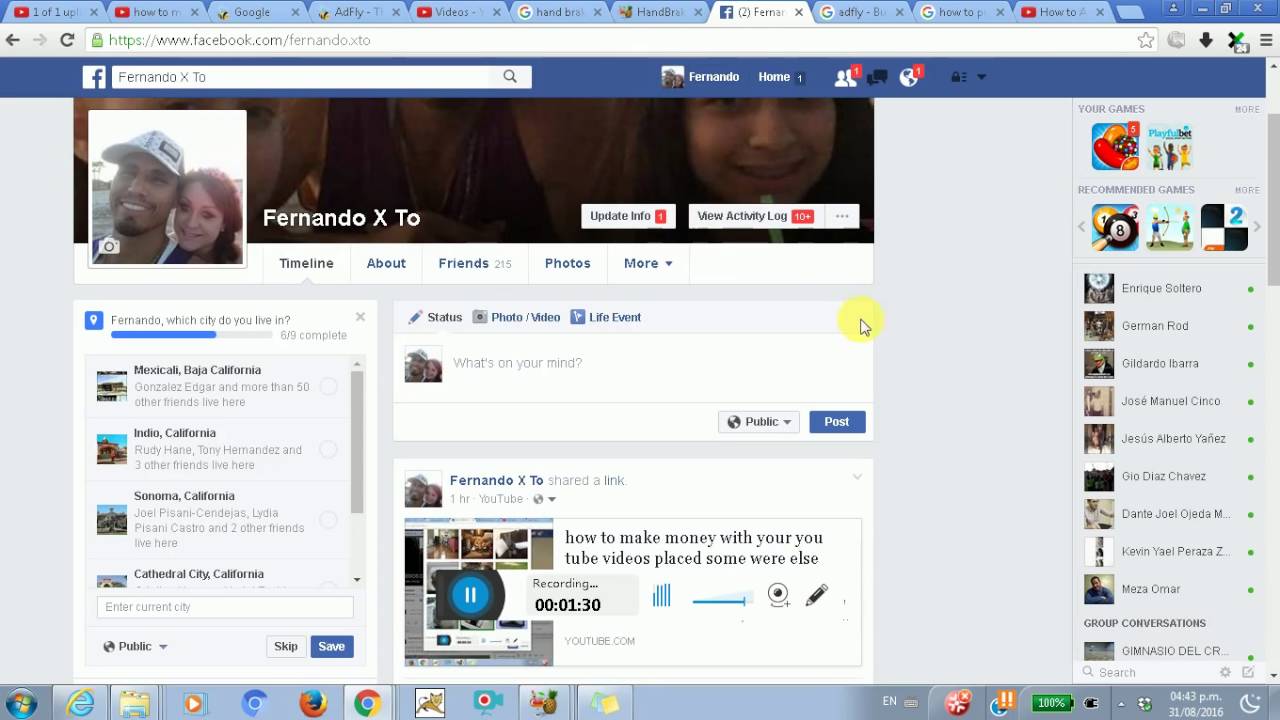Viewport: 1280px width, 720px height.
Task: Open Public audience dropdown for post
Action: coord(759,422)
